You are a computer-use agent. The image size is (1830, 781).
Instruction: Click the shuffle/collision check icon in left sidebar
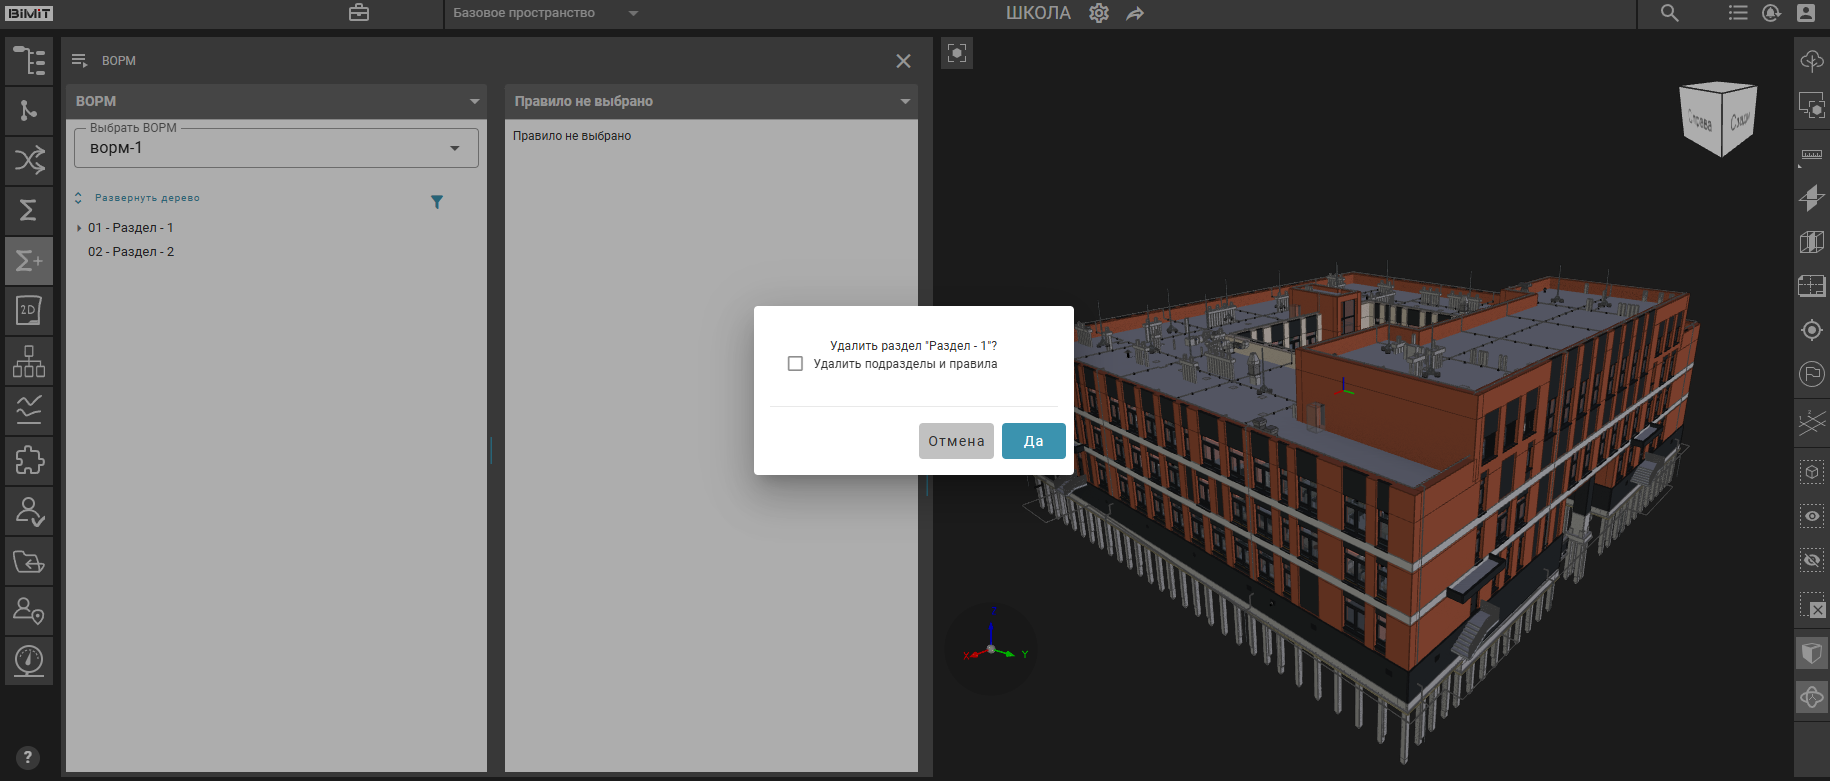[29, 160]
